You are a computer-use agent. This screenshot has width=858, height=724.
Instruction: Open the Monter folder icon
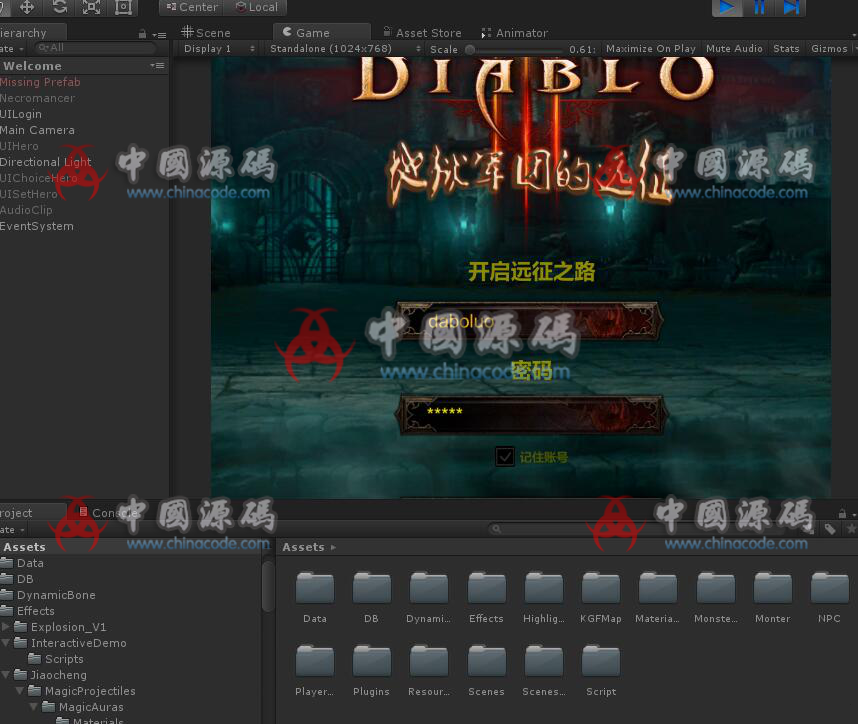tap(773, 588)
